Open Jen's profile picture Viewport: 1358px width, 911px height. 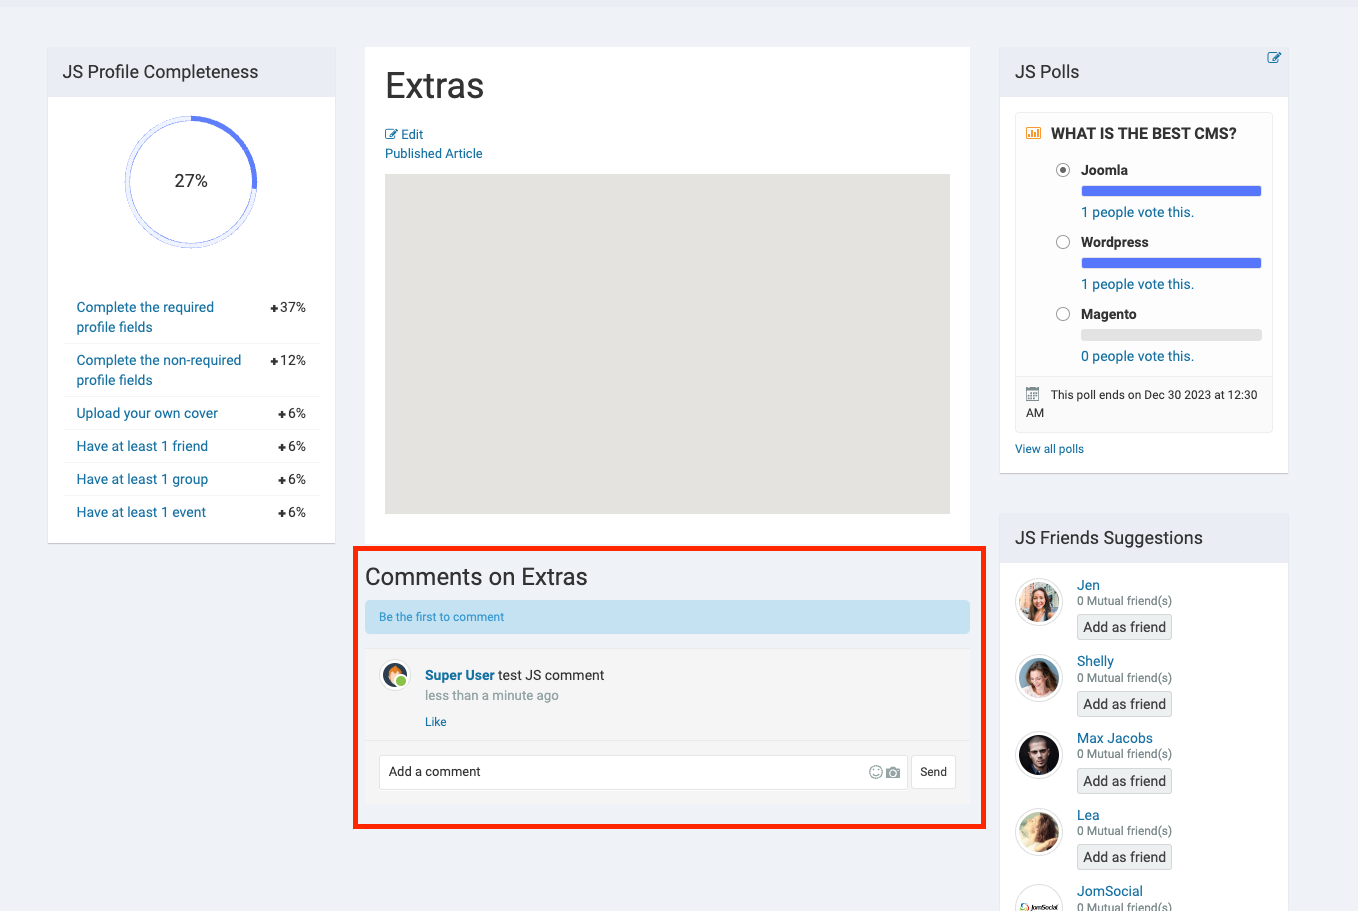pos(1039,602)
